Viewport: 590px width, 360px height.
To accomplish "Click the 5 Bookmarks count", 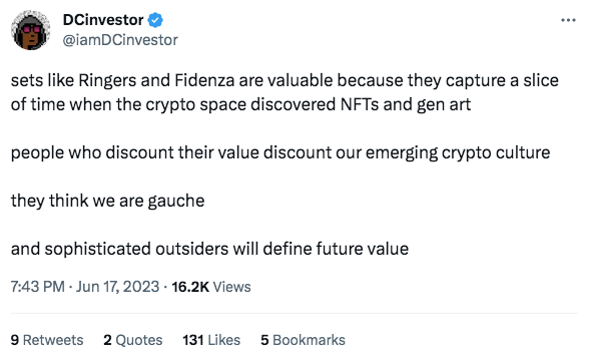I will 303,340.
